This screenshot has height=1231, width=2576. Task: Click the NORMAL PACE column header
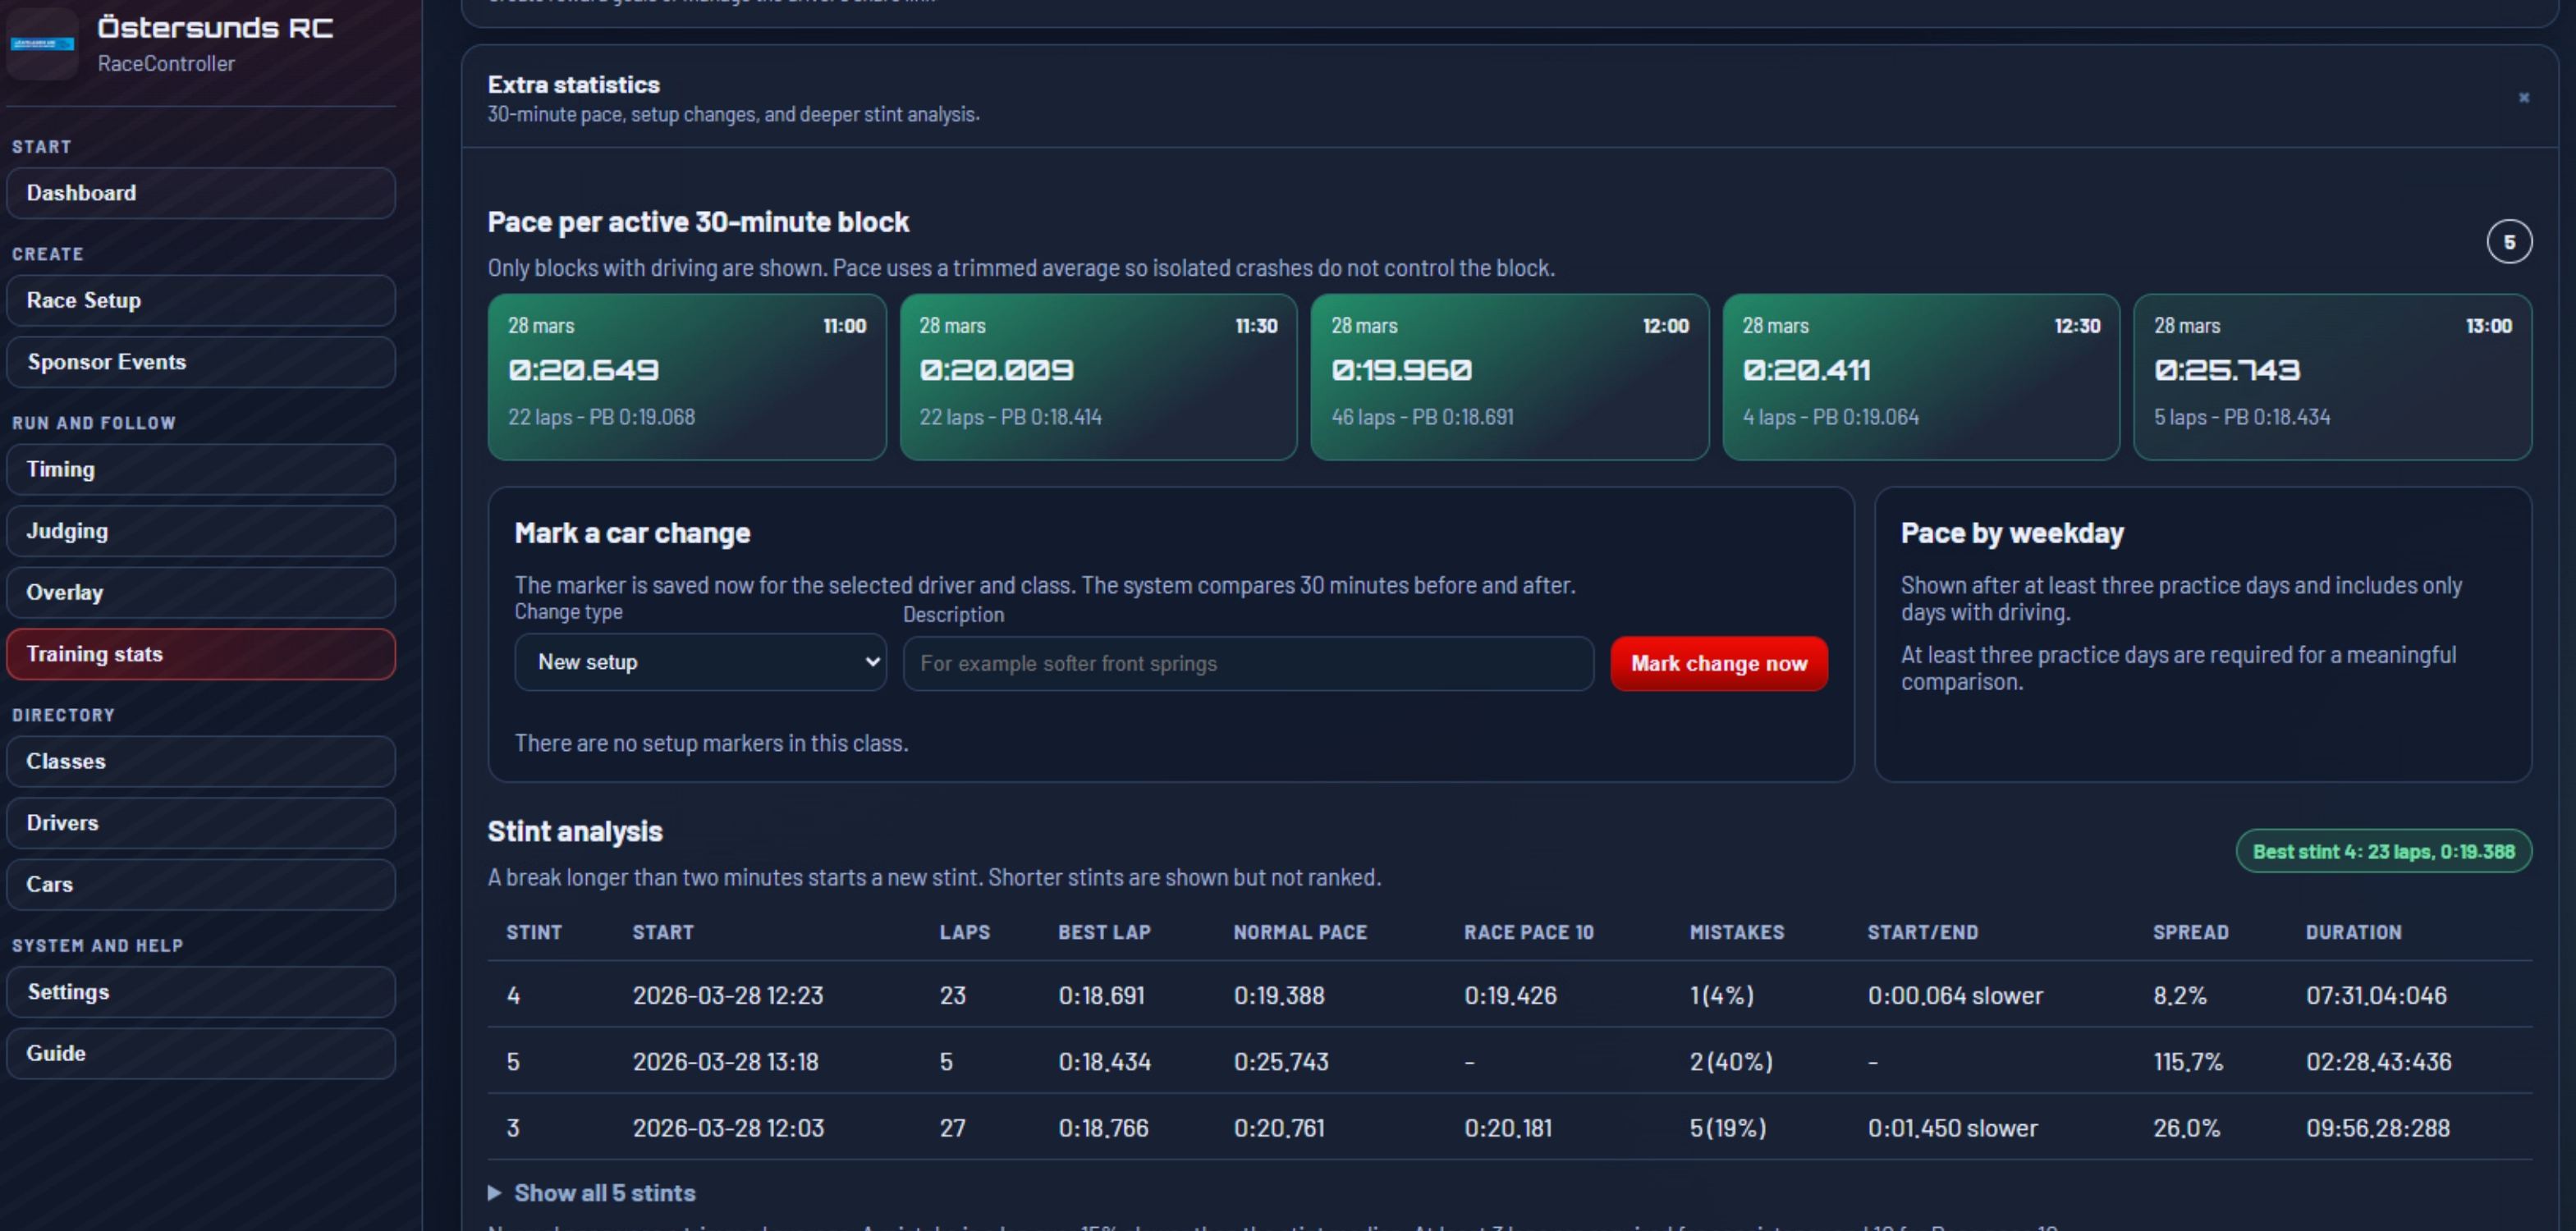1300,932
